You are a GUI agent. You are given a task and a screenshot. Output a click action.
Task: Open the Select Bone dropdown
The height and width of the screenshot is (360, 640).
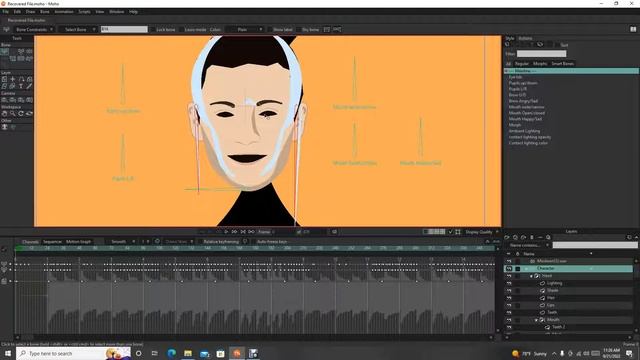tap(78, 30)
